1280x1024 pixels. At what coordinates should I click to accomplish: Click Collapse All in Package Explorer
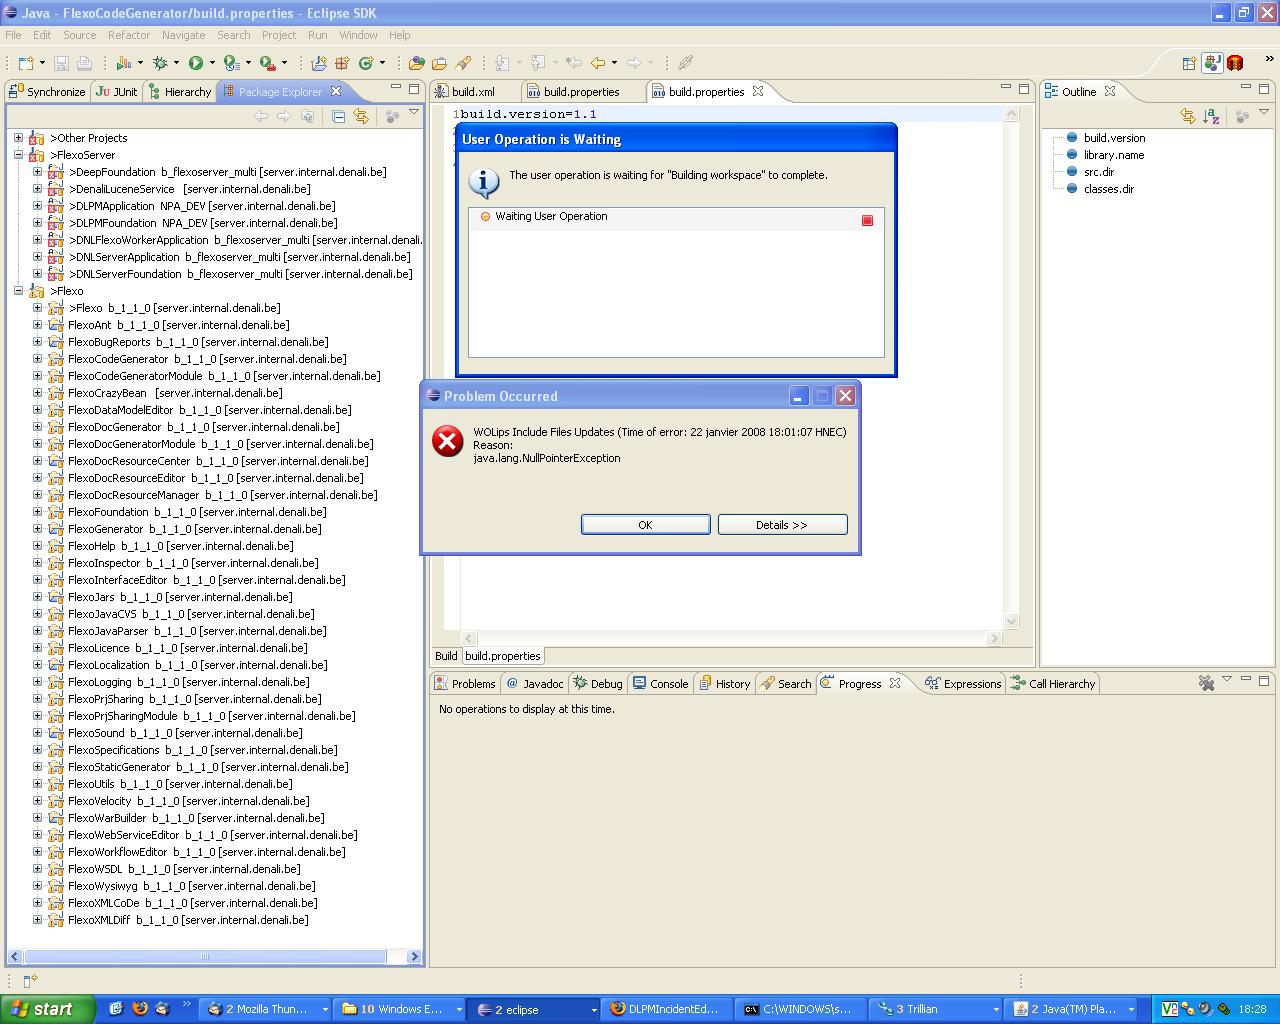(338, 116)
